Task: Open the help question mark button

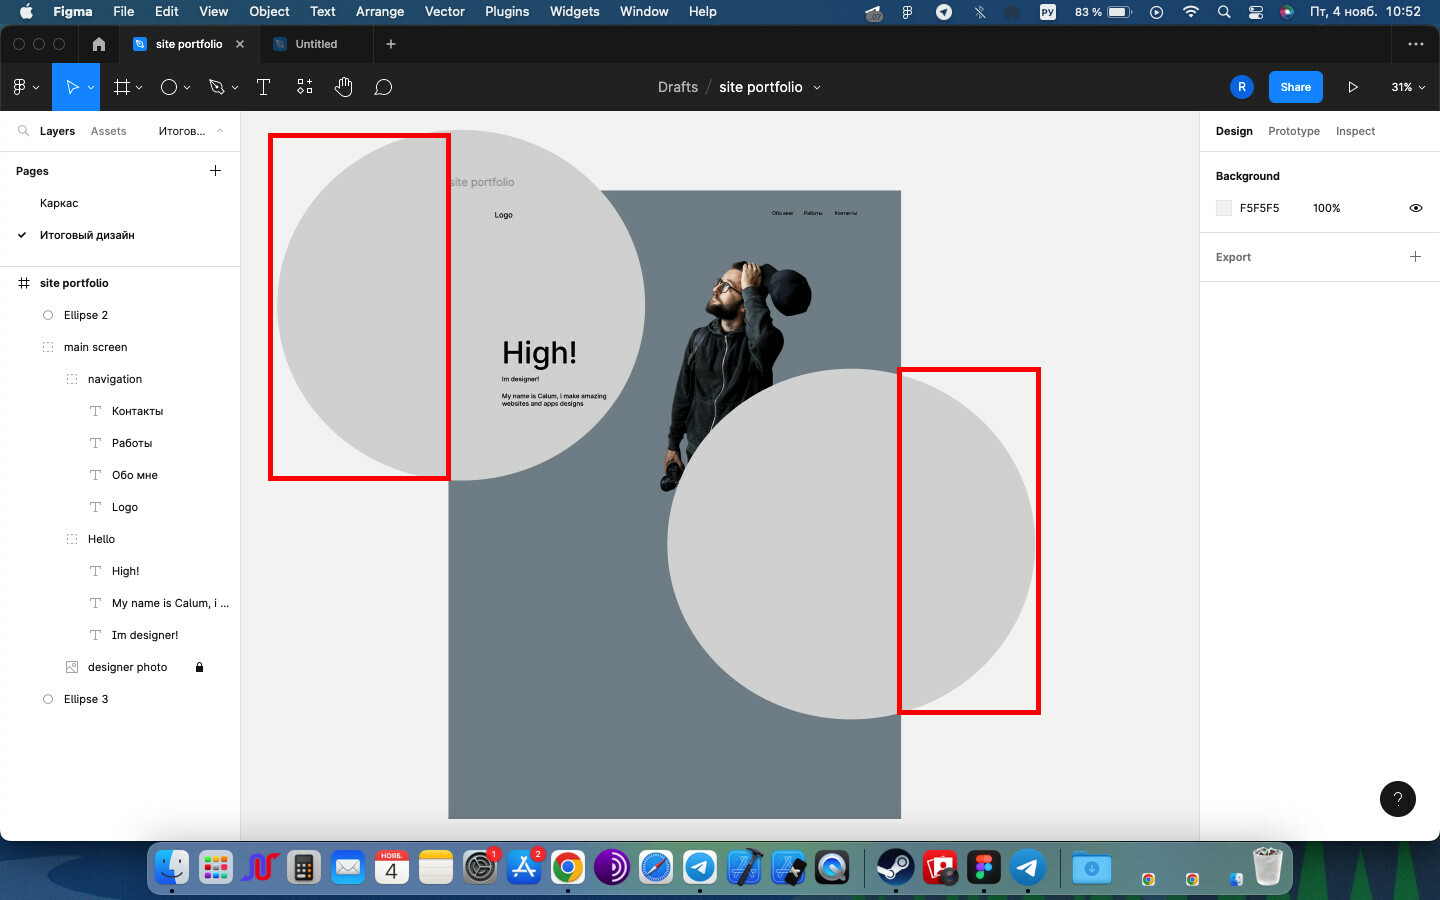Action: tap(1398, 799)
